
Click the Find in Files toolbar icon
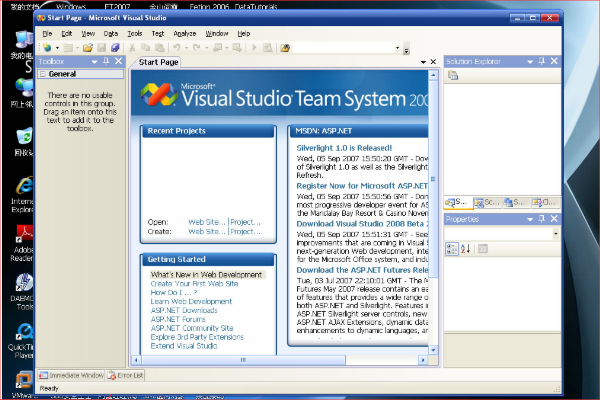coord(285,48)
